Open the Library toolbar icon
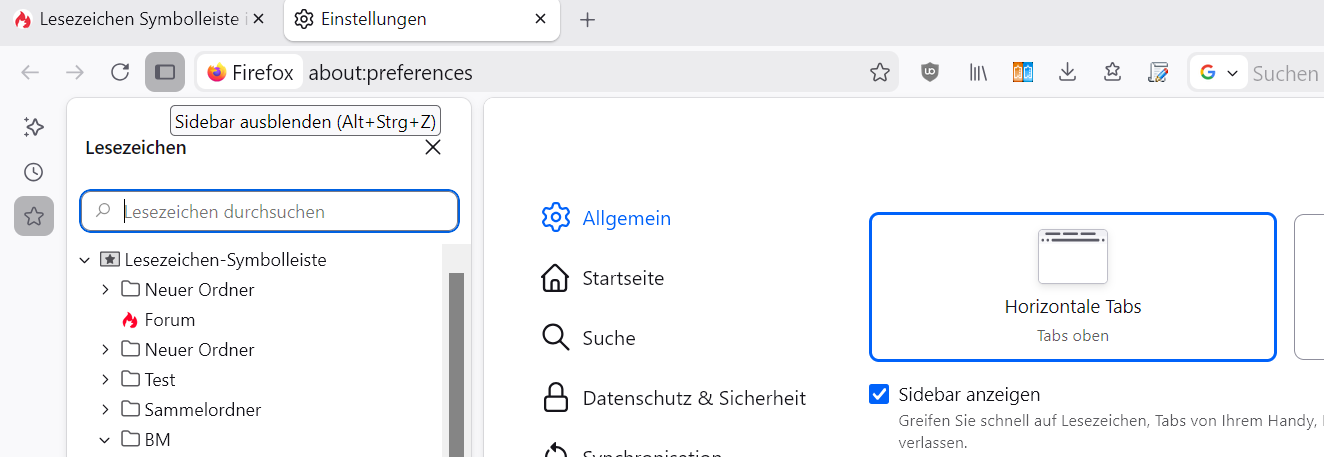1324x457 pixels. click(x=978, y=72)
